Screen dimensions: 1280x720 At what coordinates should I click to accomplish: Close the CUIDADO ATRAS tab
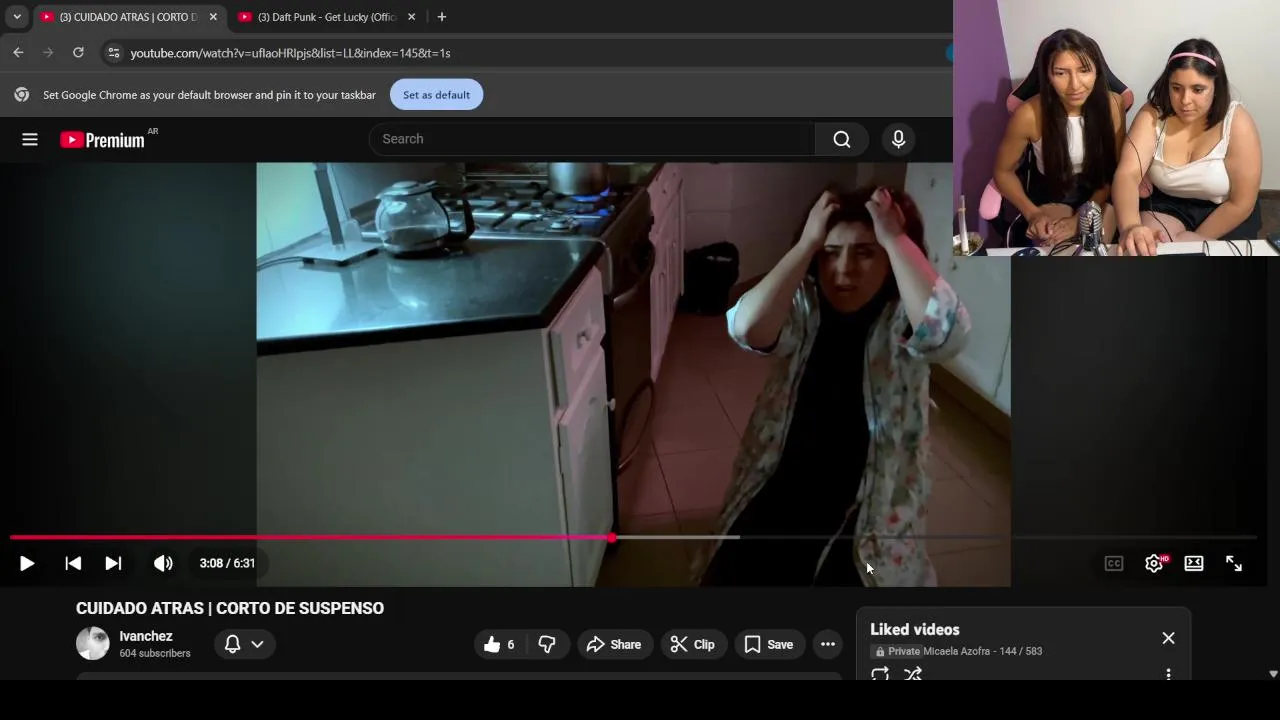[x=213, y=17]
